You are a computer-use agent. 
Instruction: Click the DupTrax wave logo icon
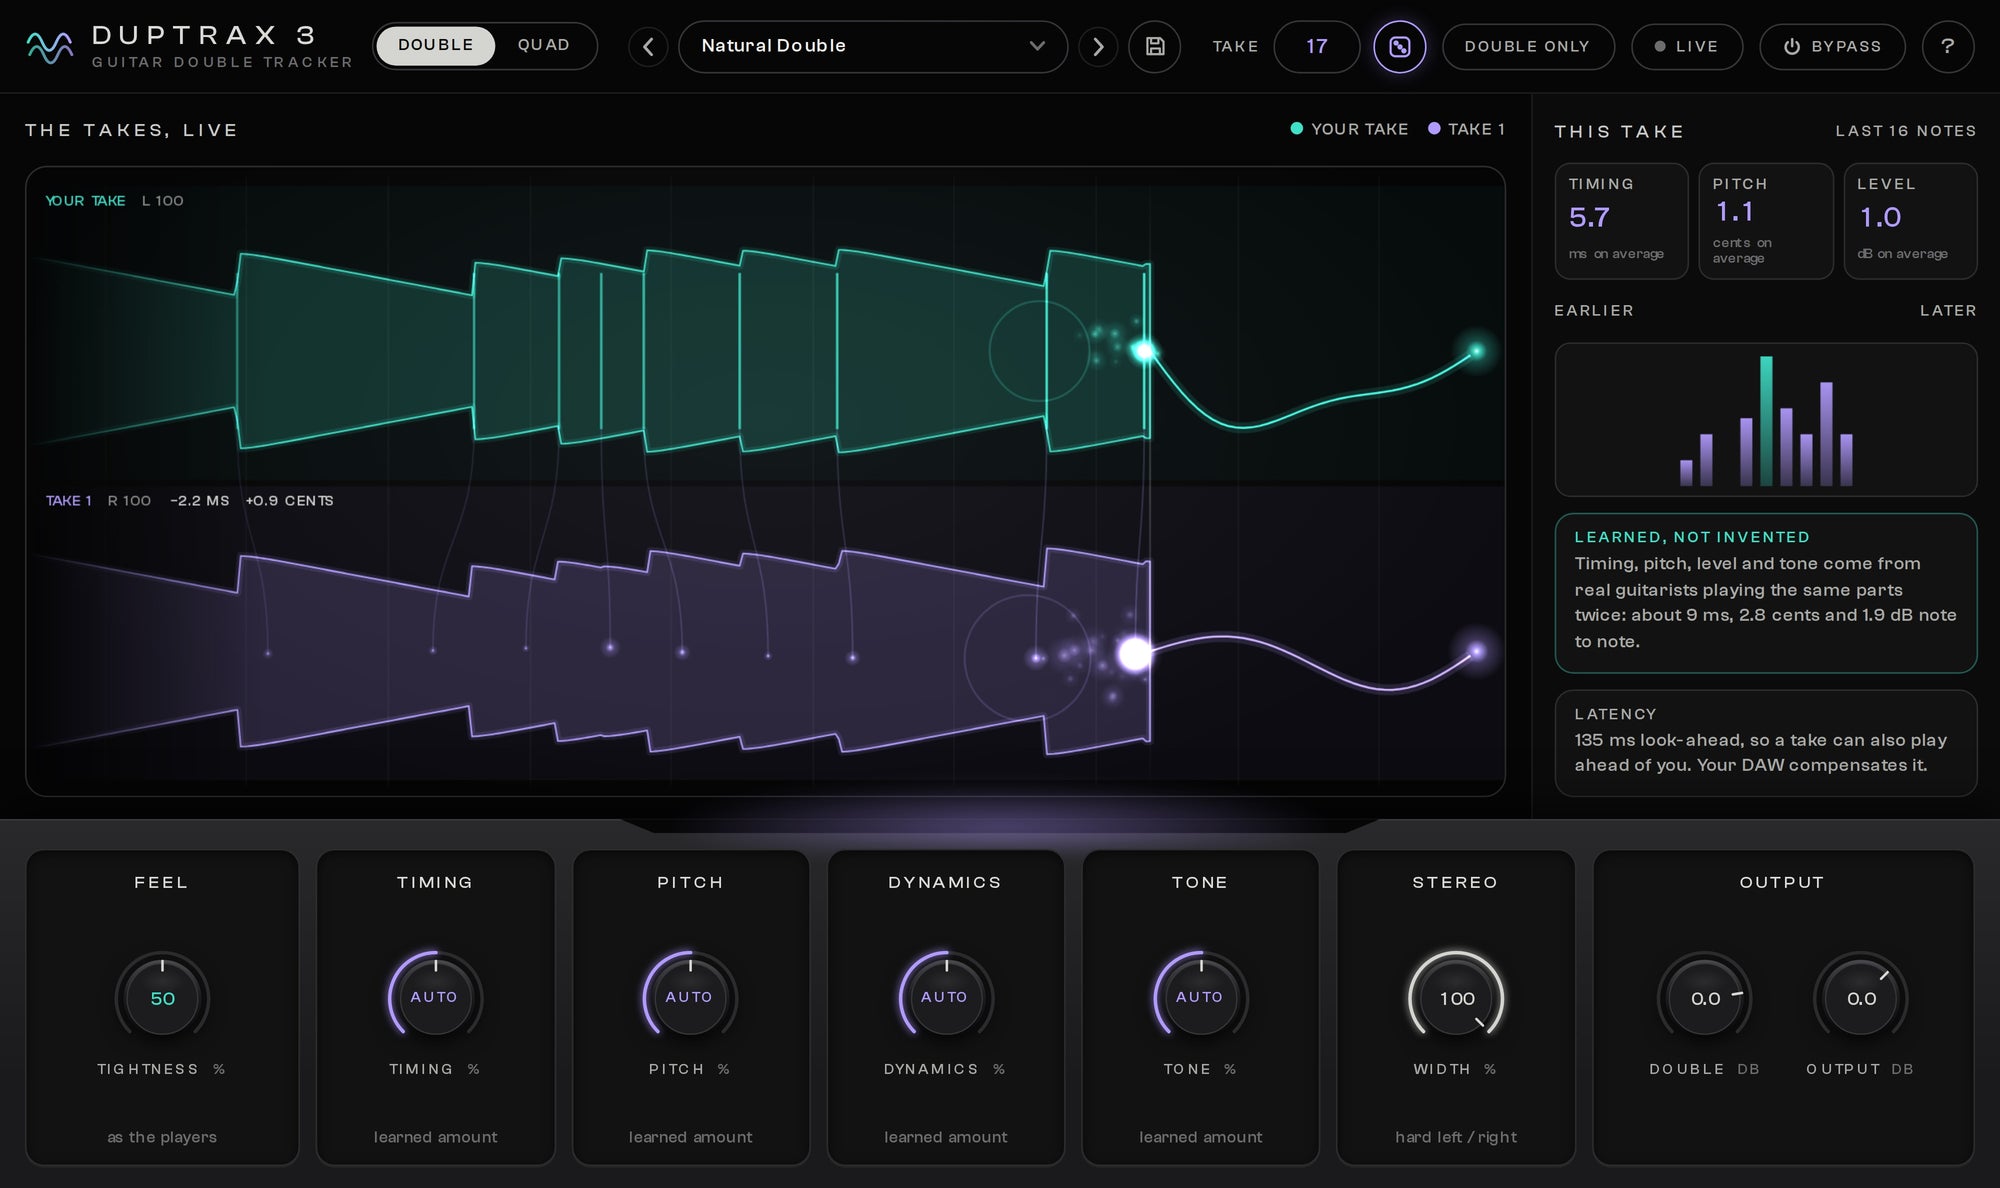[49, 47]
